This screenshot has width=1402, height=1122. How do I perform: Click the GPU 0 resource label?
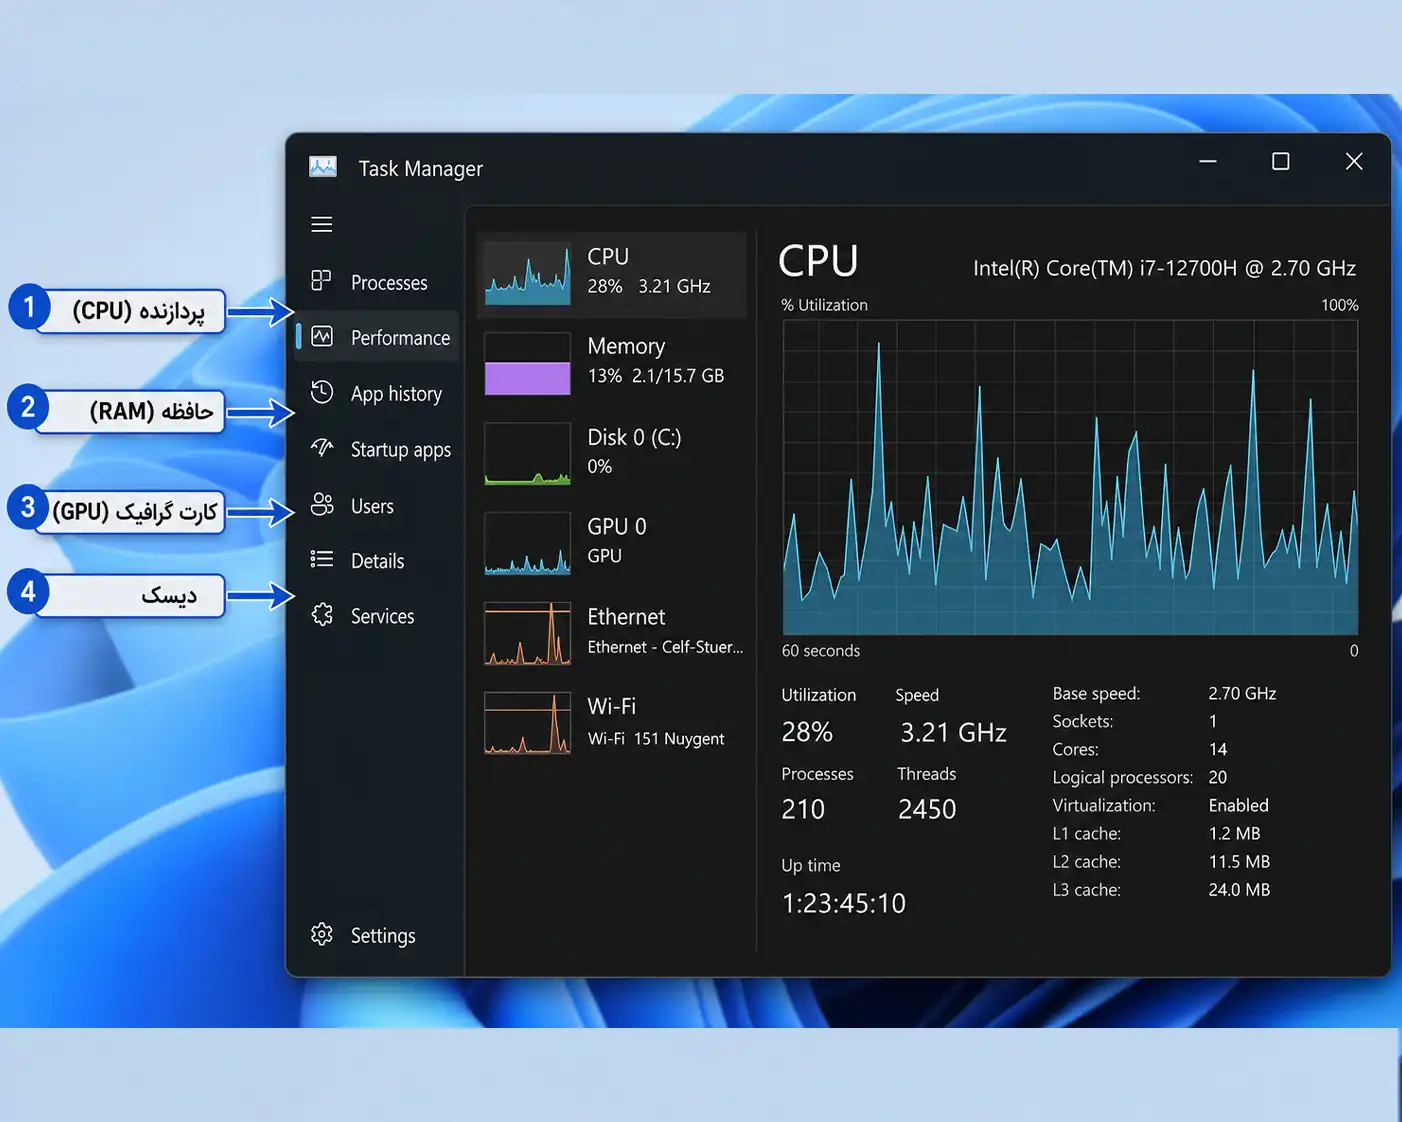coord(616,526)
